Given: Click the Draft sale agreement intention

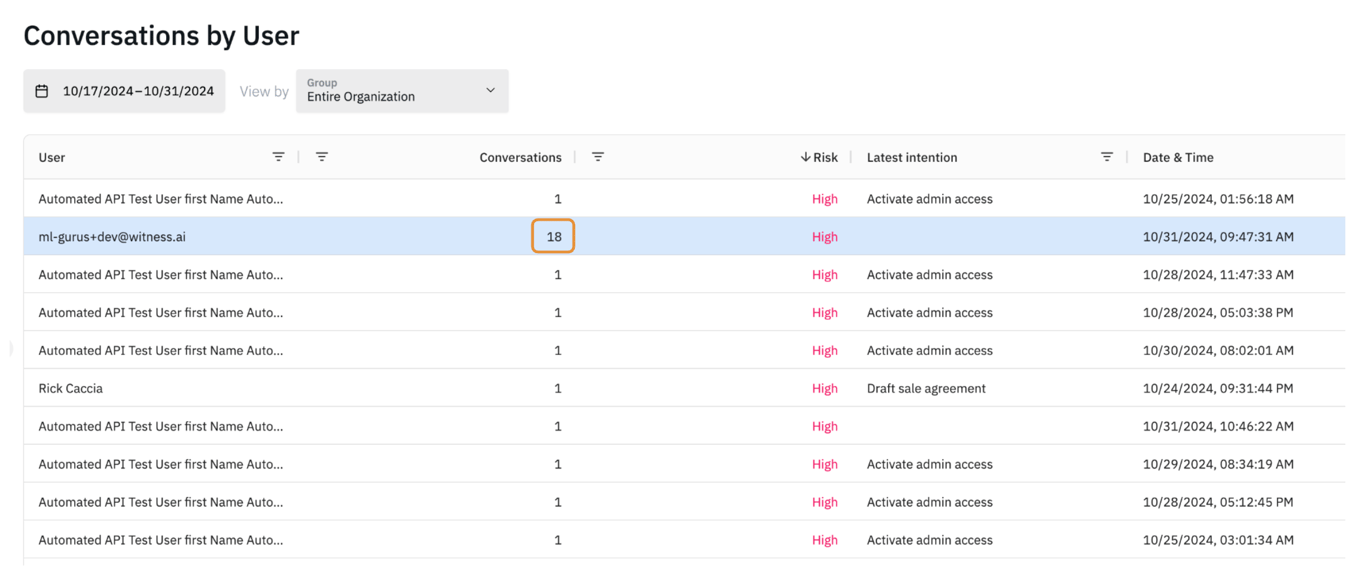Looking at the screenshot, I should click(926, 388).
